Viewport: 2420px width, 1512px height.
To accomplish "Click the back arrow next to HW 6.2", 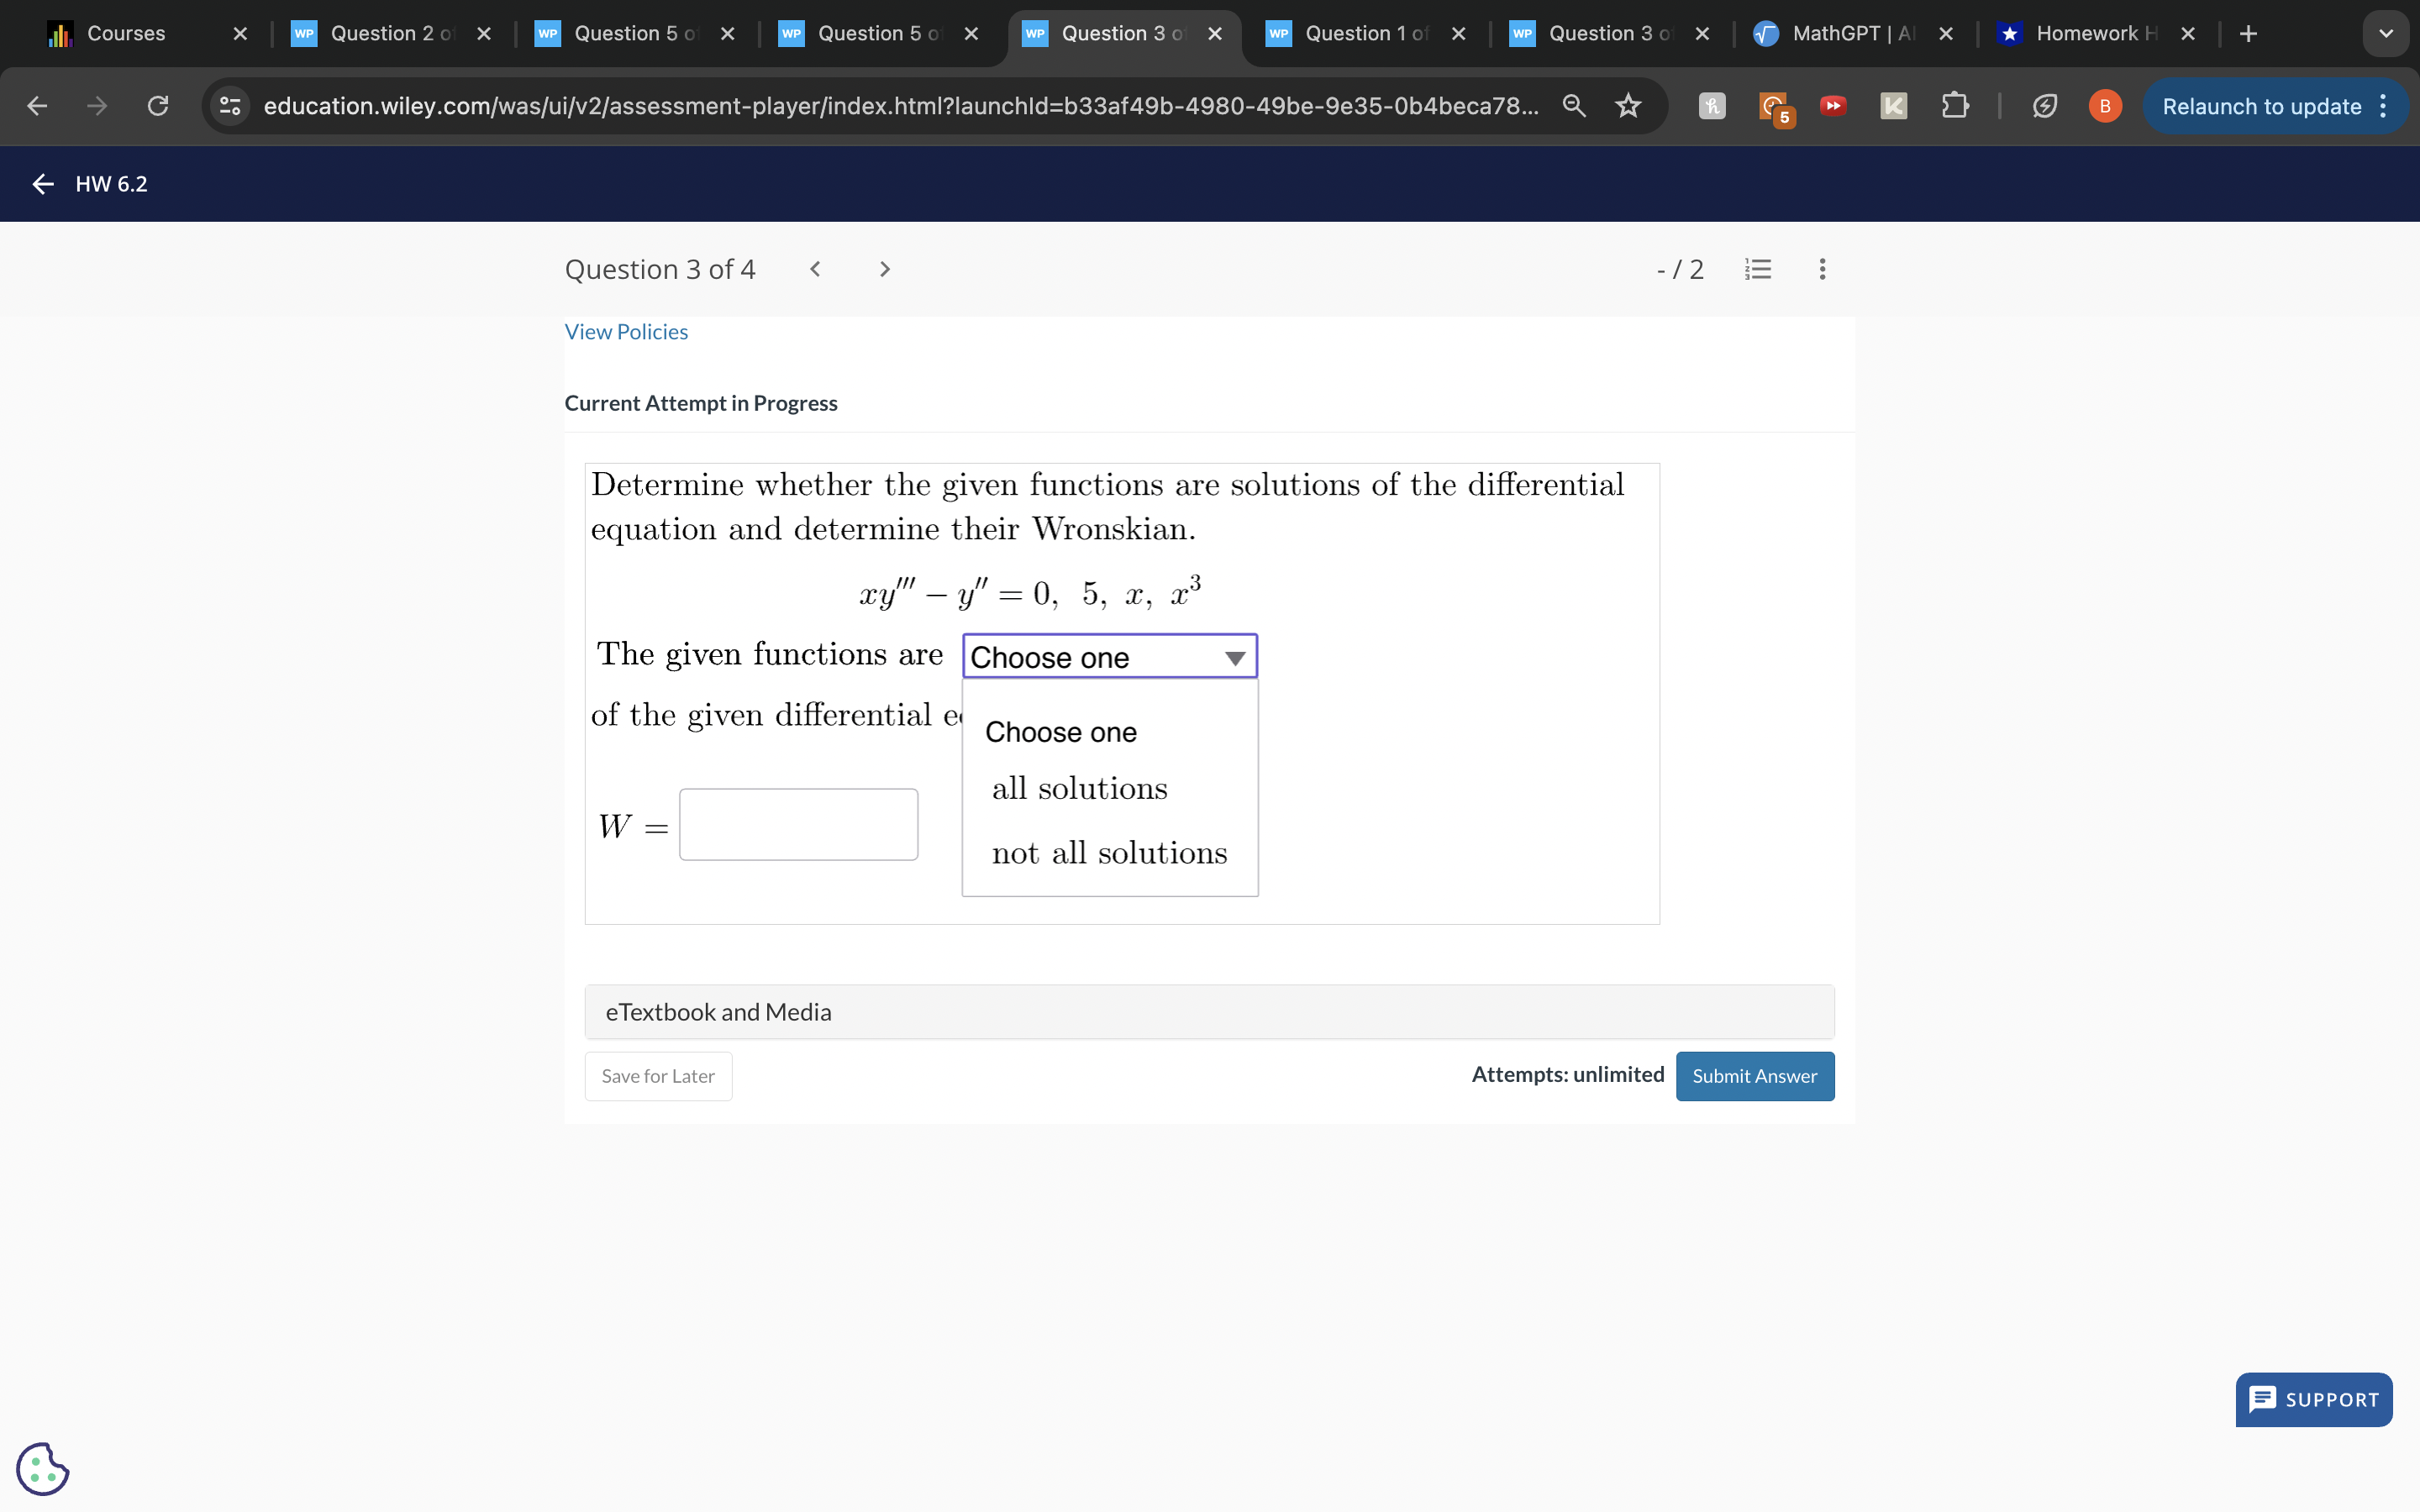I will (x=41, y=184).
